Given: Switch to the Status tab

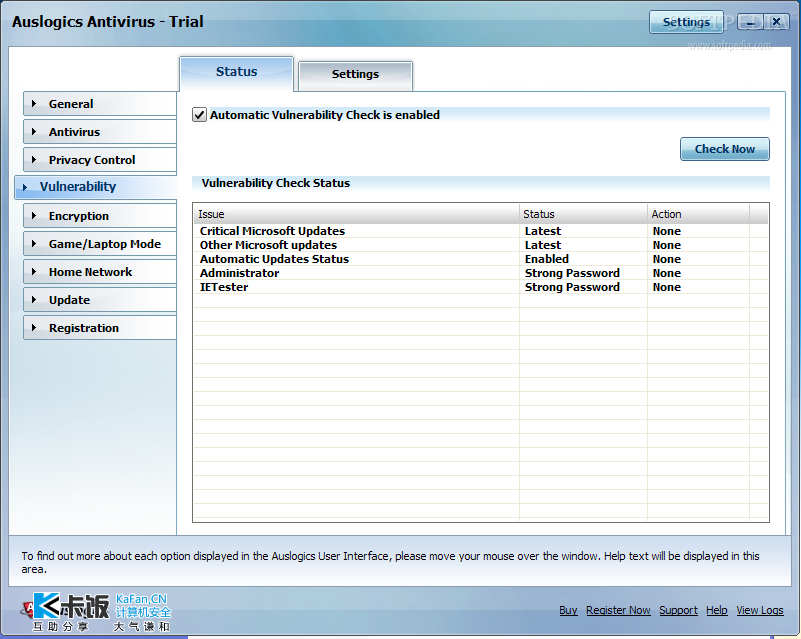Looking at the screenshot, I should click(x=237, y=73).
